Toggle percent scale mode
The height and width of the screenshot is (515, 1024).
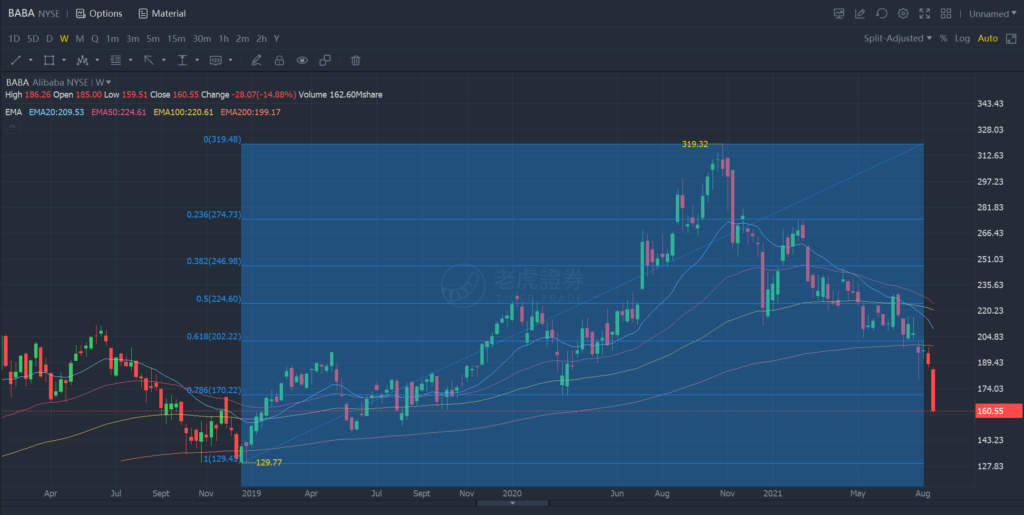pyautogui.click(x=943, y=39)
